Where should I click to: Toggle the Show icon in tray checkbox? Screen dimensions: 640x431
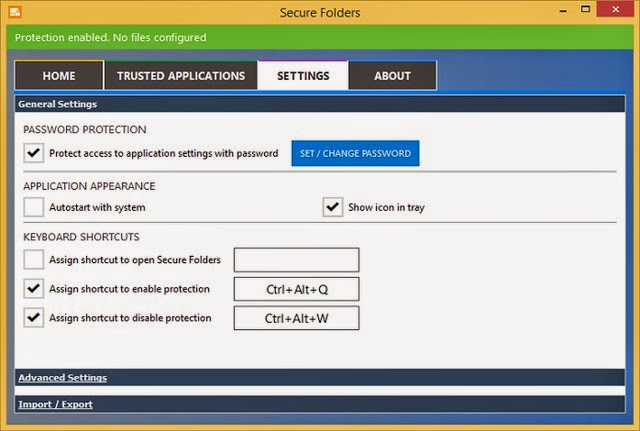333,207
